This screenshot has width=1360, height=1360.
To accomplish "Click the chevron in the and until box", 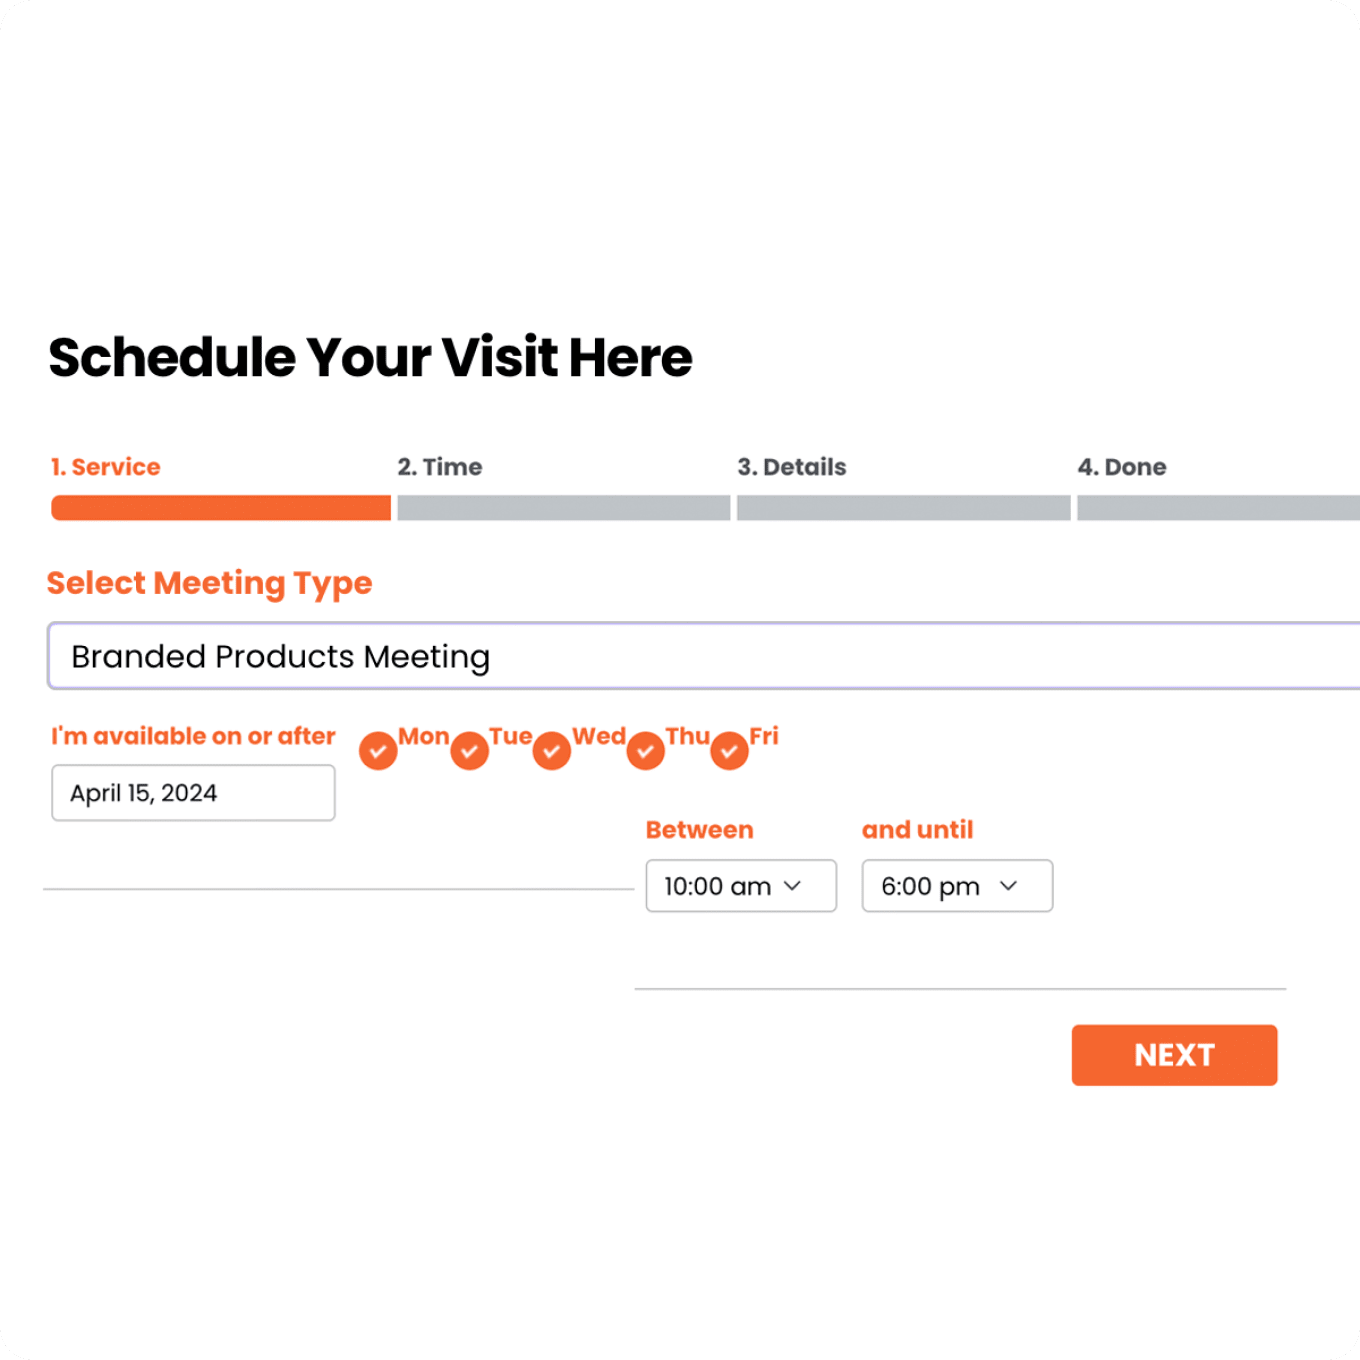I will coord(1009,886).
